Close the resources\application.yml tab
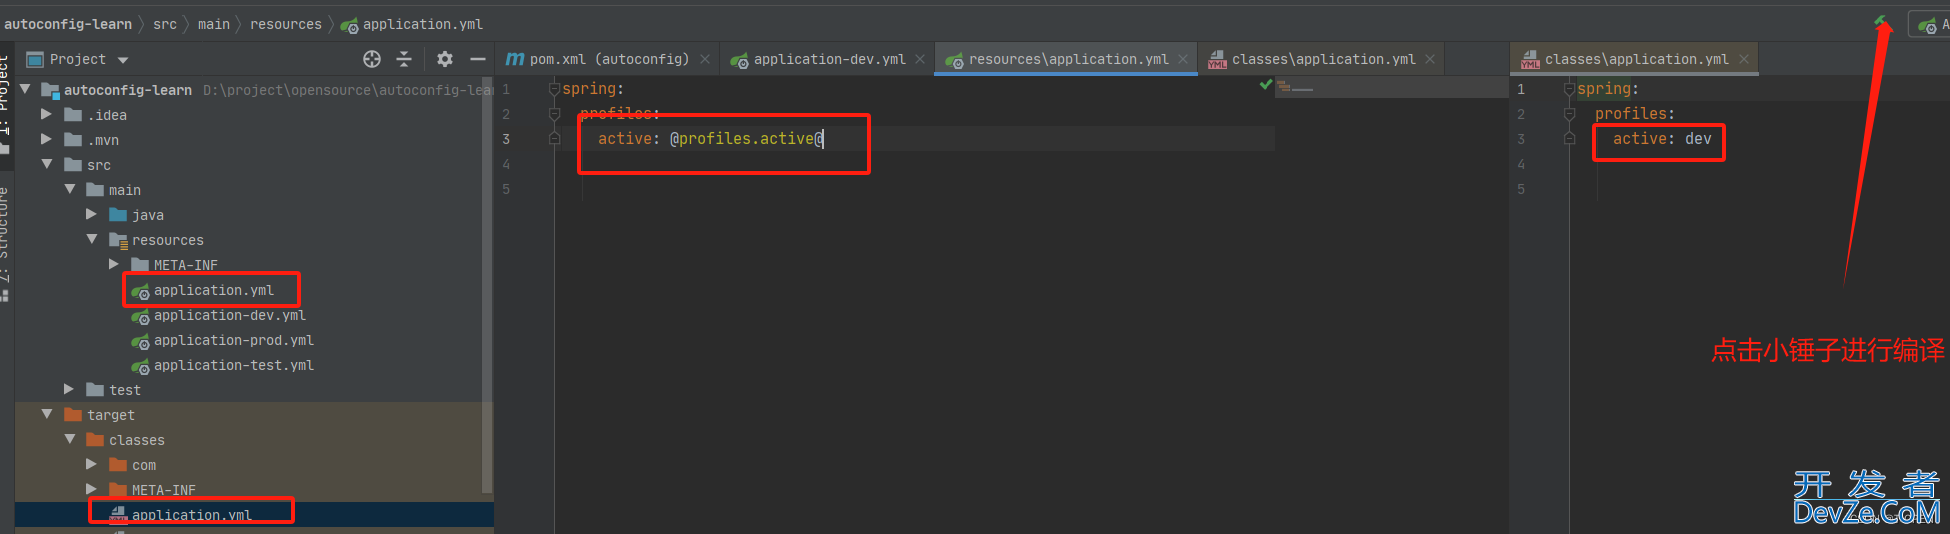 click(1183, 59)
